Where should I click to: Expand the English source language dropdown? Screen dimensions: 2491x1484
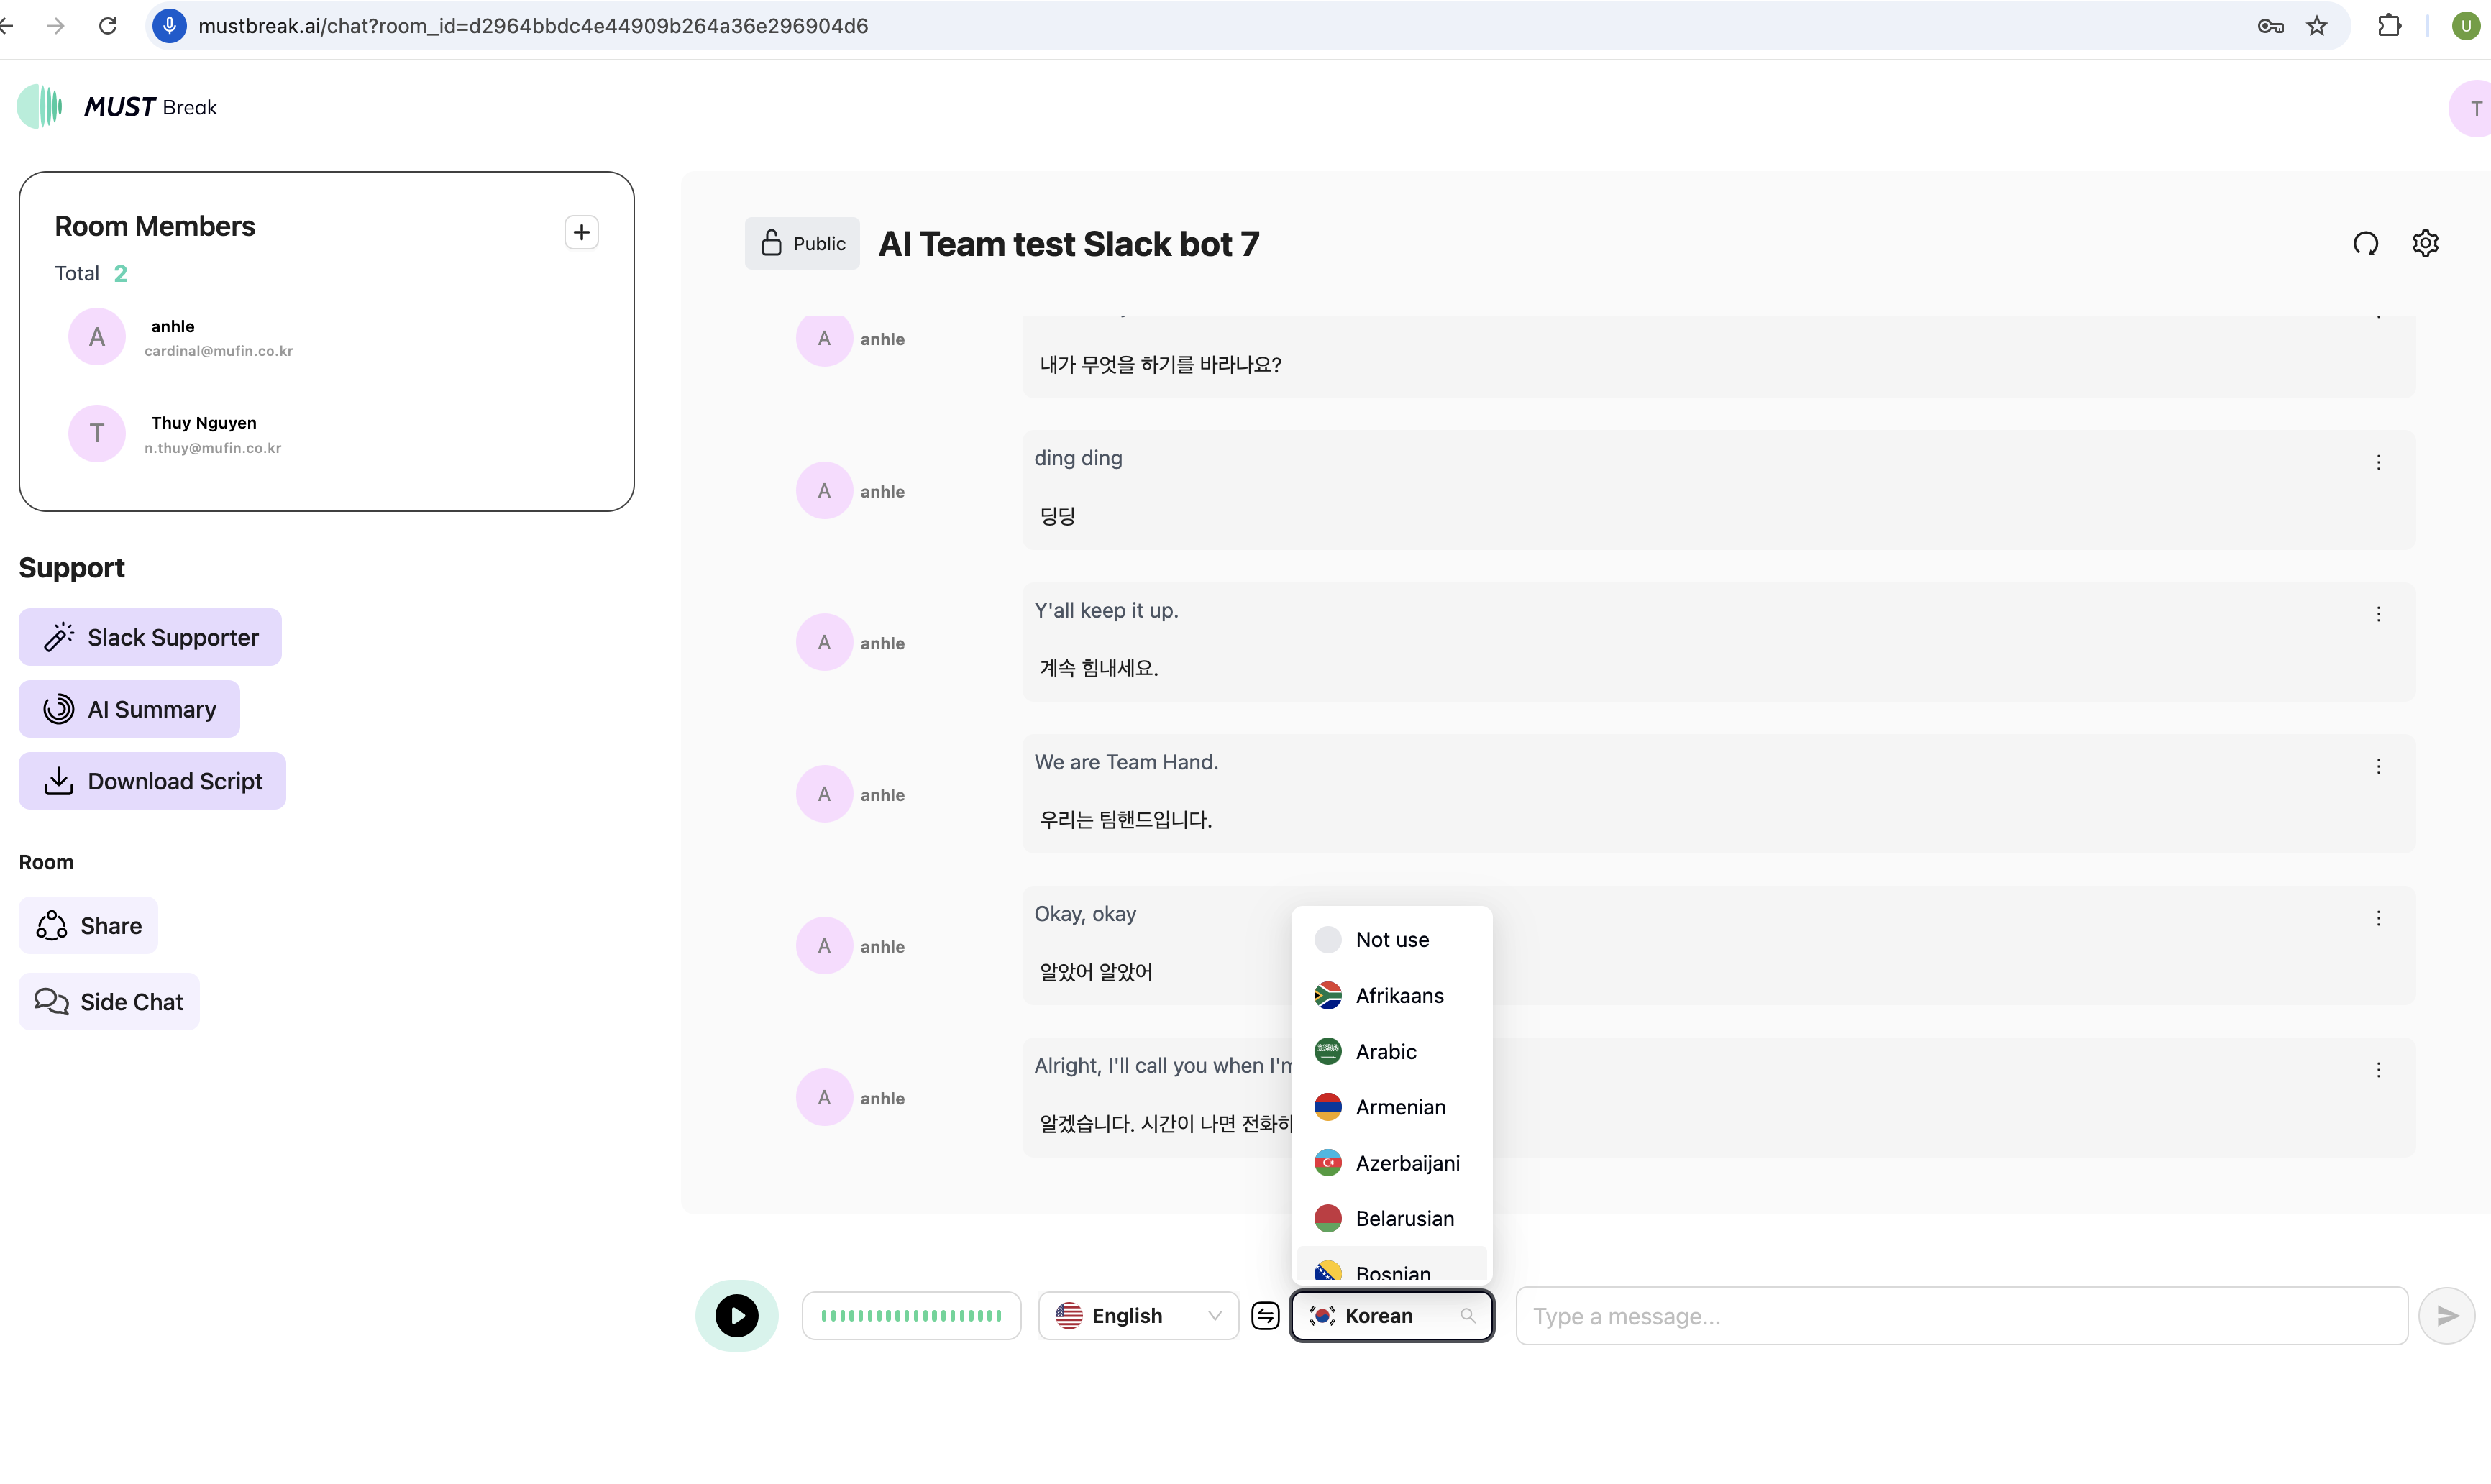(1138, 1315)
